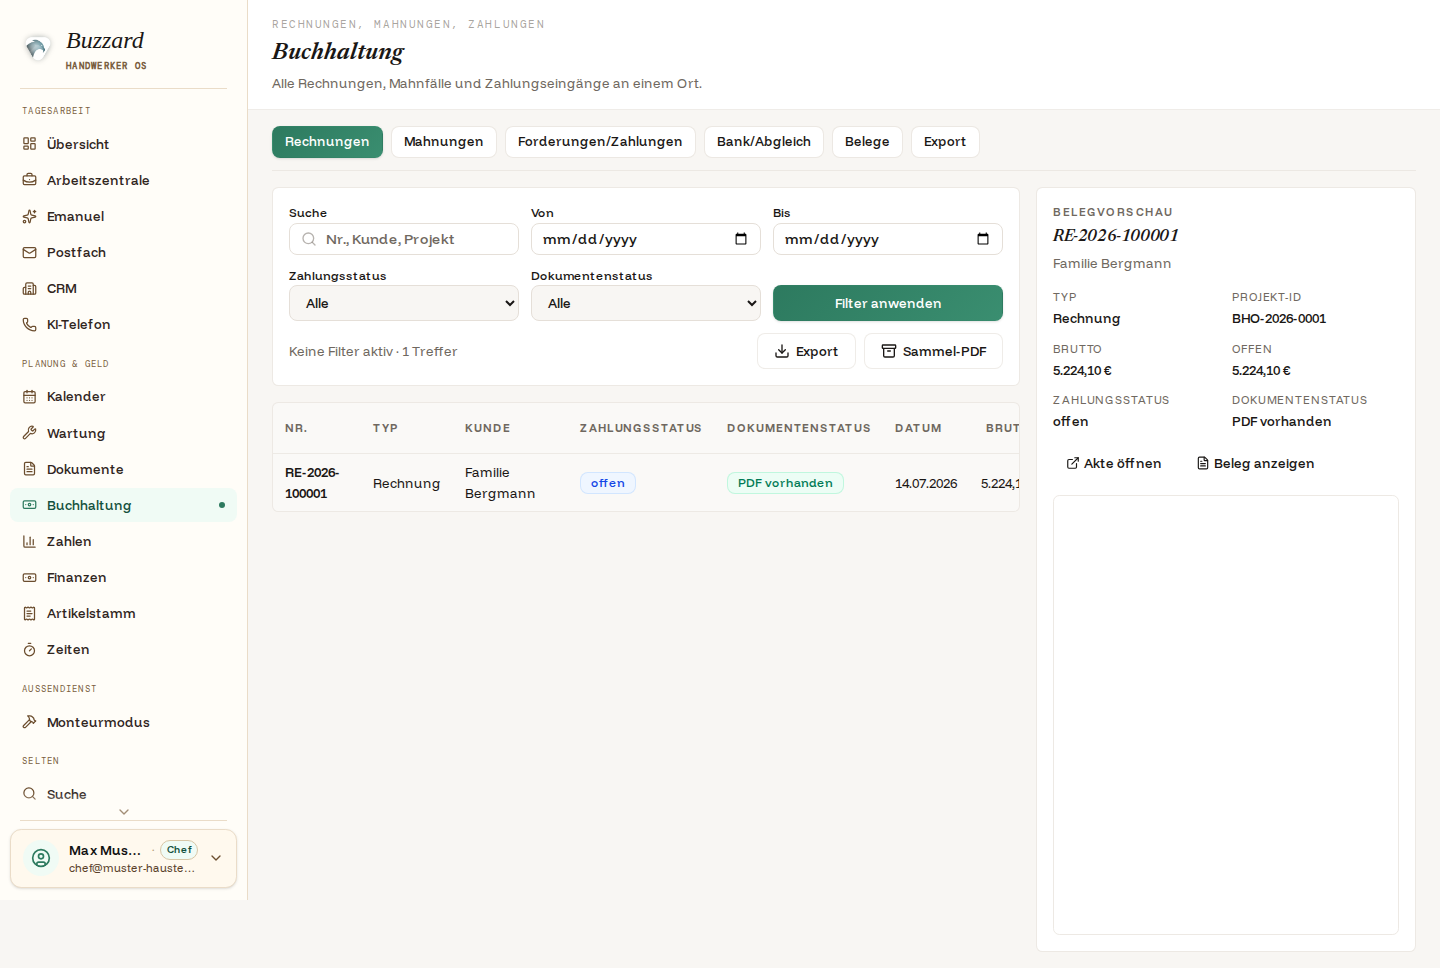
Task: Click the DOKUMENTENSTATUS column header
Action: point(799,428)
